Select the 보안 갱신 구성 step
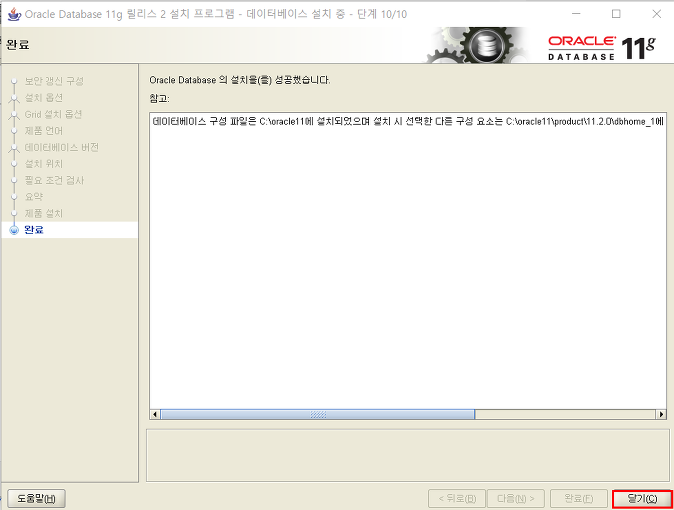The width and height of the screenshot is (674, 510). 54,81
